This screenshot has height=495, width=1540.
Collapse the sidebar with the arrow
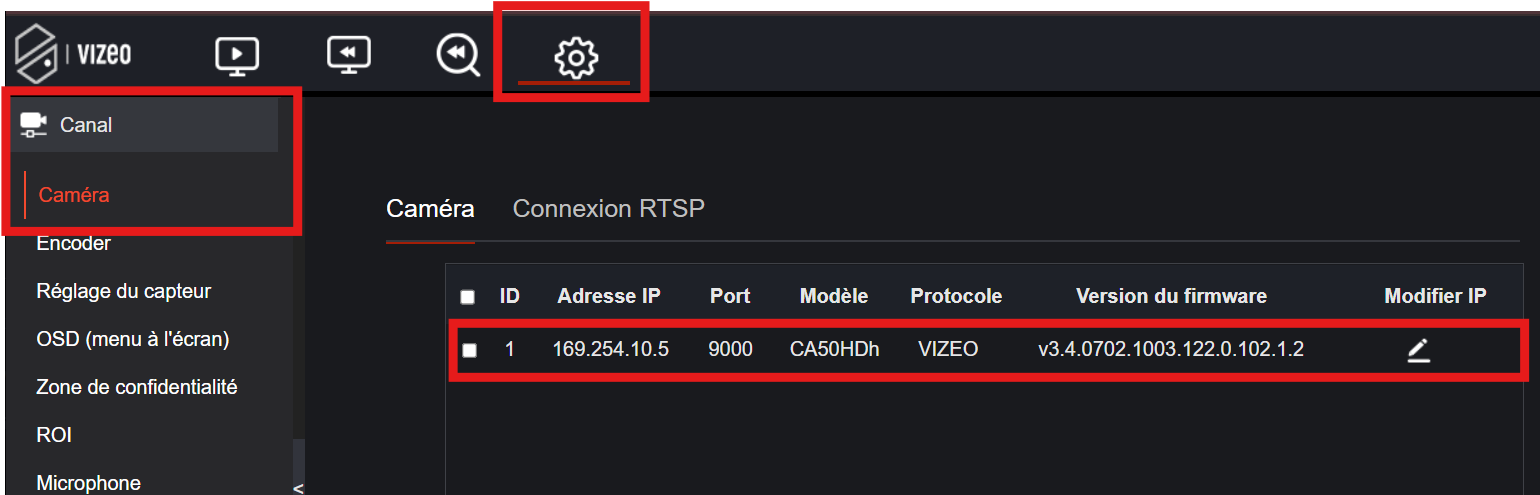click(x=297, y=487)
